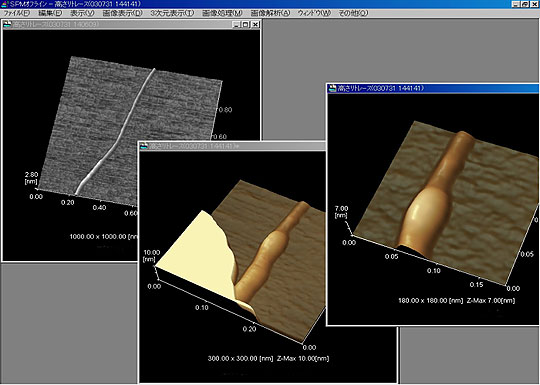540x385 pixels.
Task: Open the 3次元表示(T) menu
Action: pos(172,13)
